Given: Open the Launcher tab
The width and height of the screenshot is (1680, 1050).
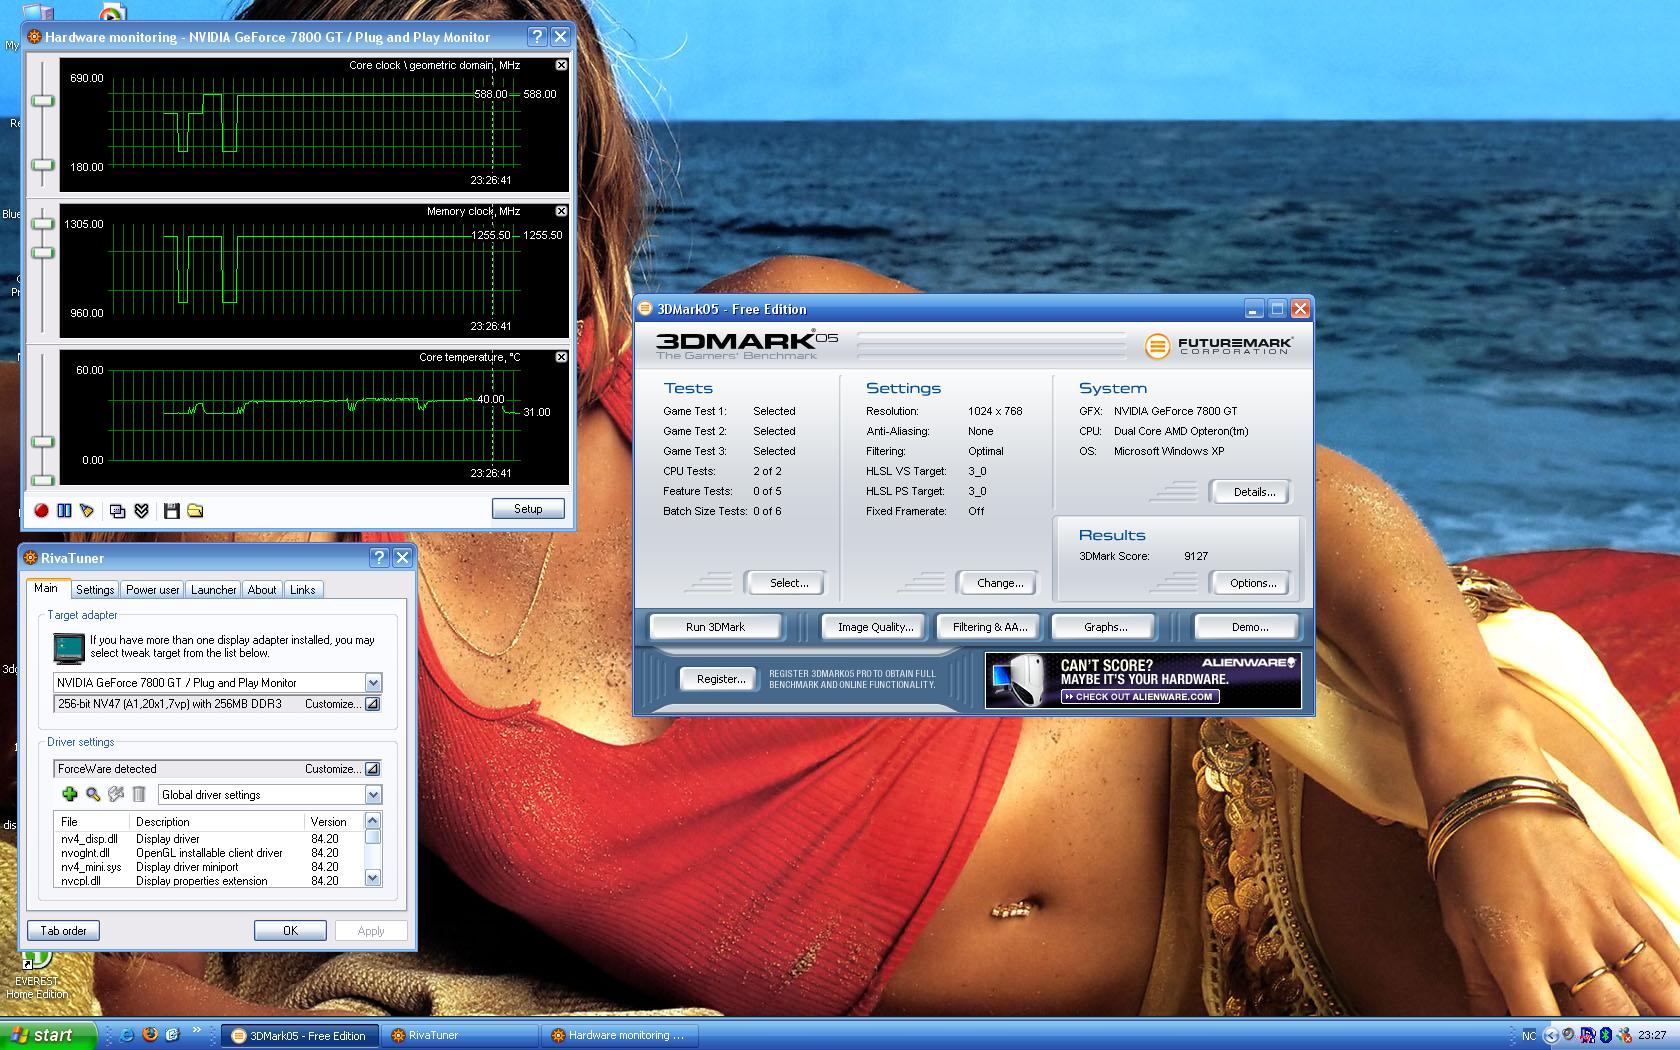Looking at the screenshot, I should coord(213,590).
